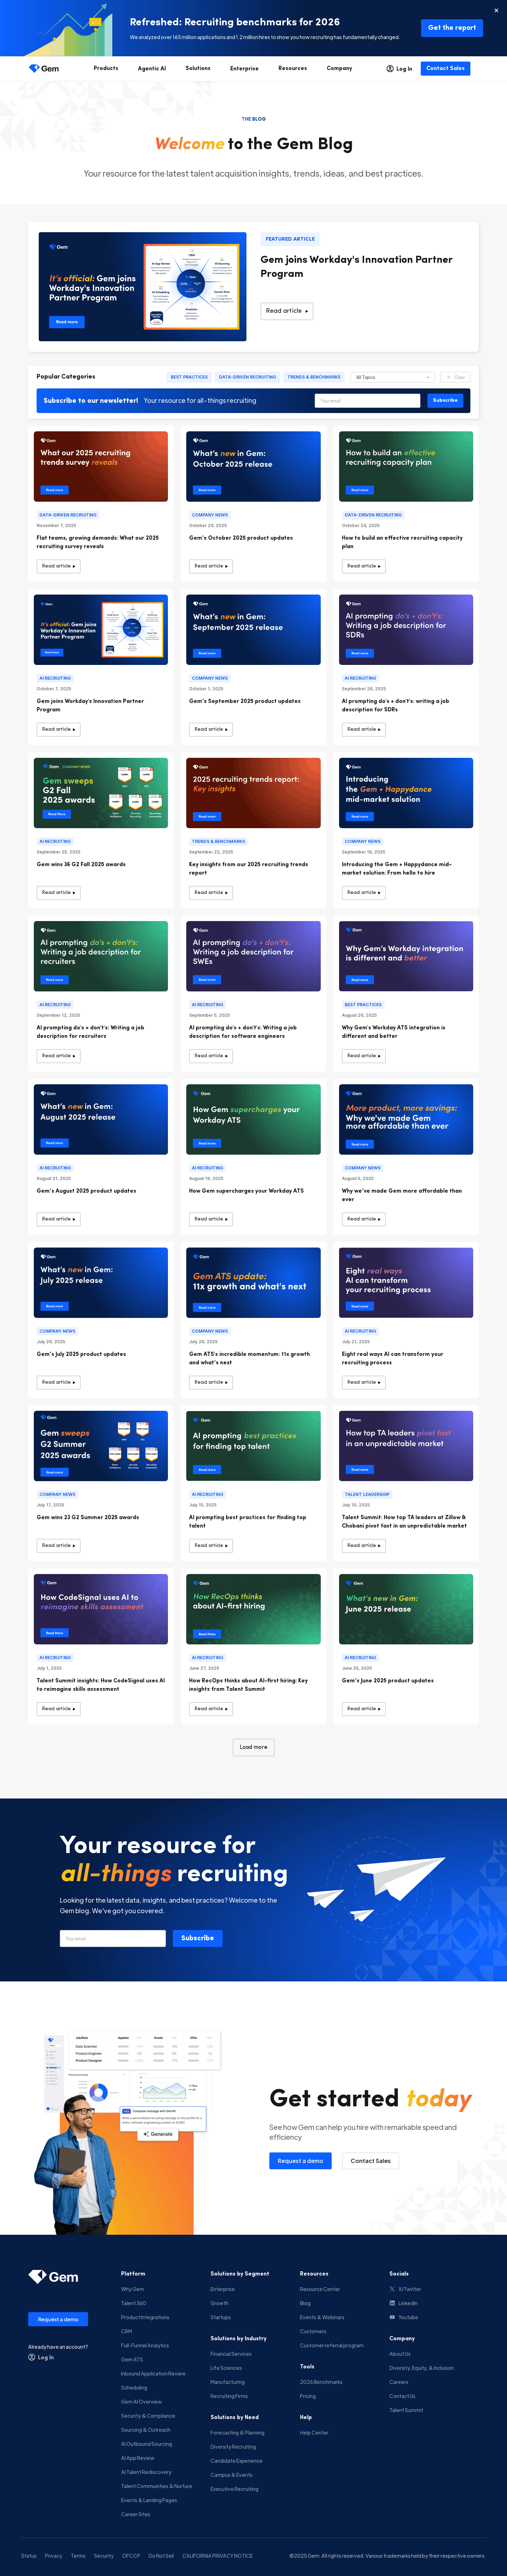Filter by Data-Driven Recruiting category tag

click(247, 377)
